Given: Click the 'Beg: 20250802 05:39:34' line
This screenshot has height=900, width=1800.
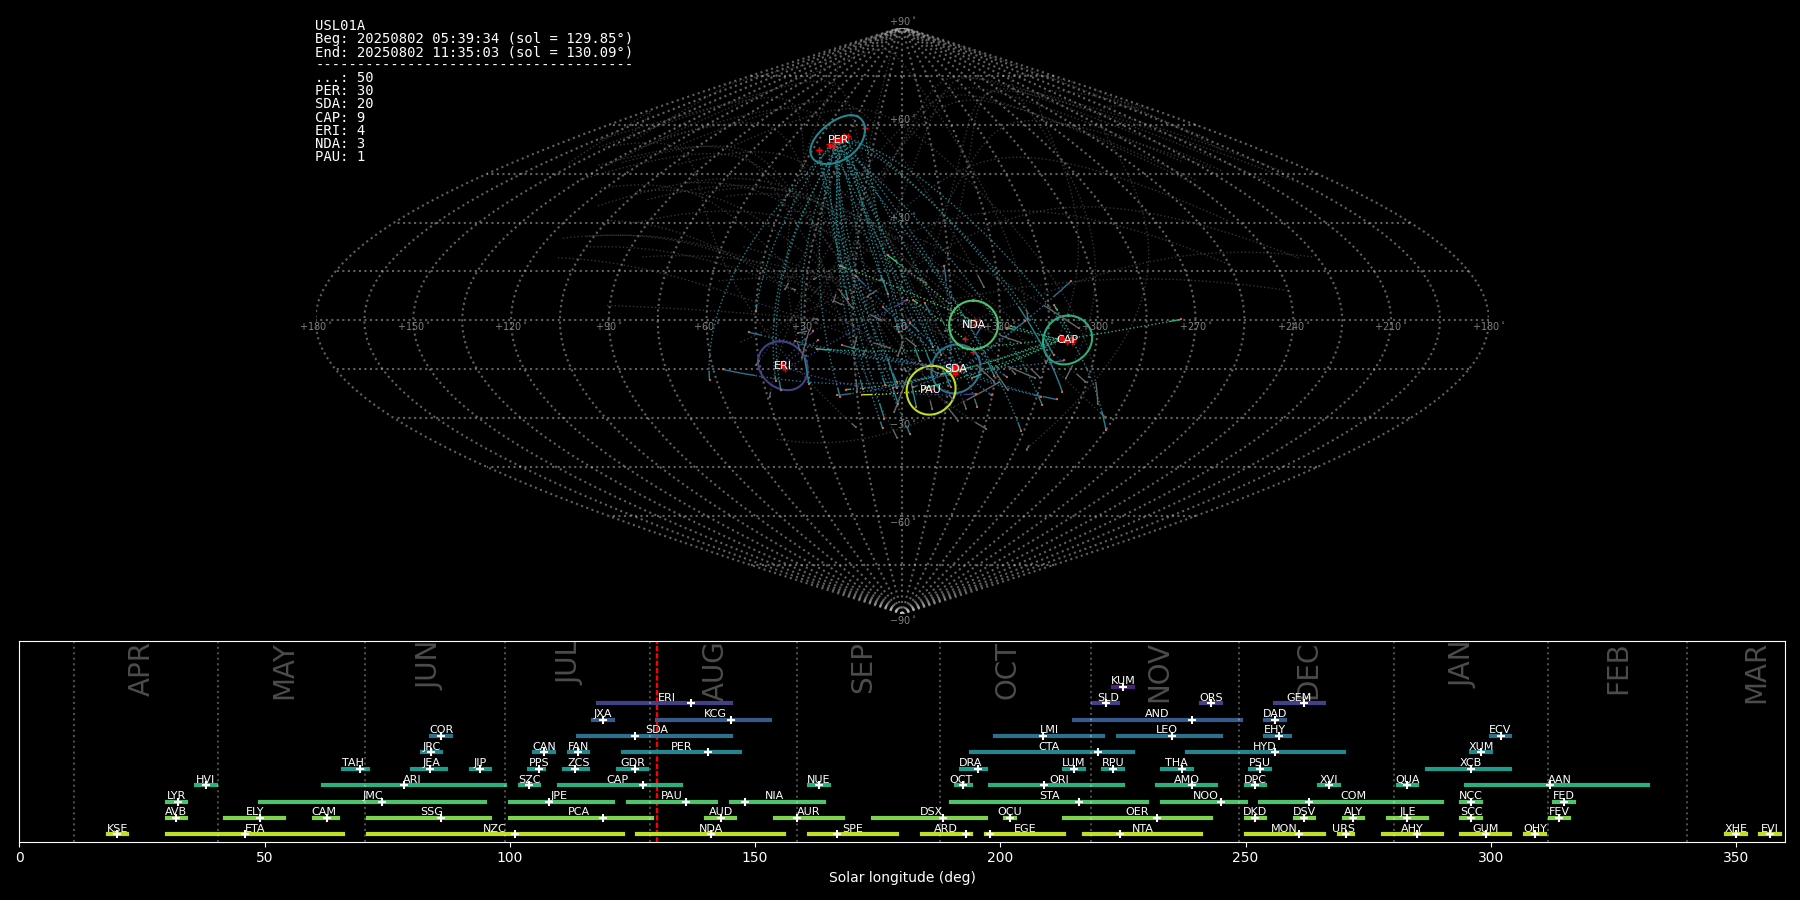Looking at the screenshot, I should click(474, 39).
